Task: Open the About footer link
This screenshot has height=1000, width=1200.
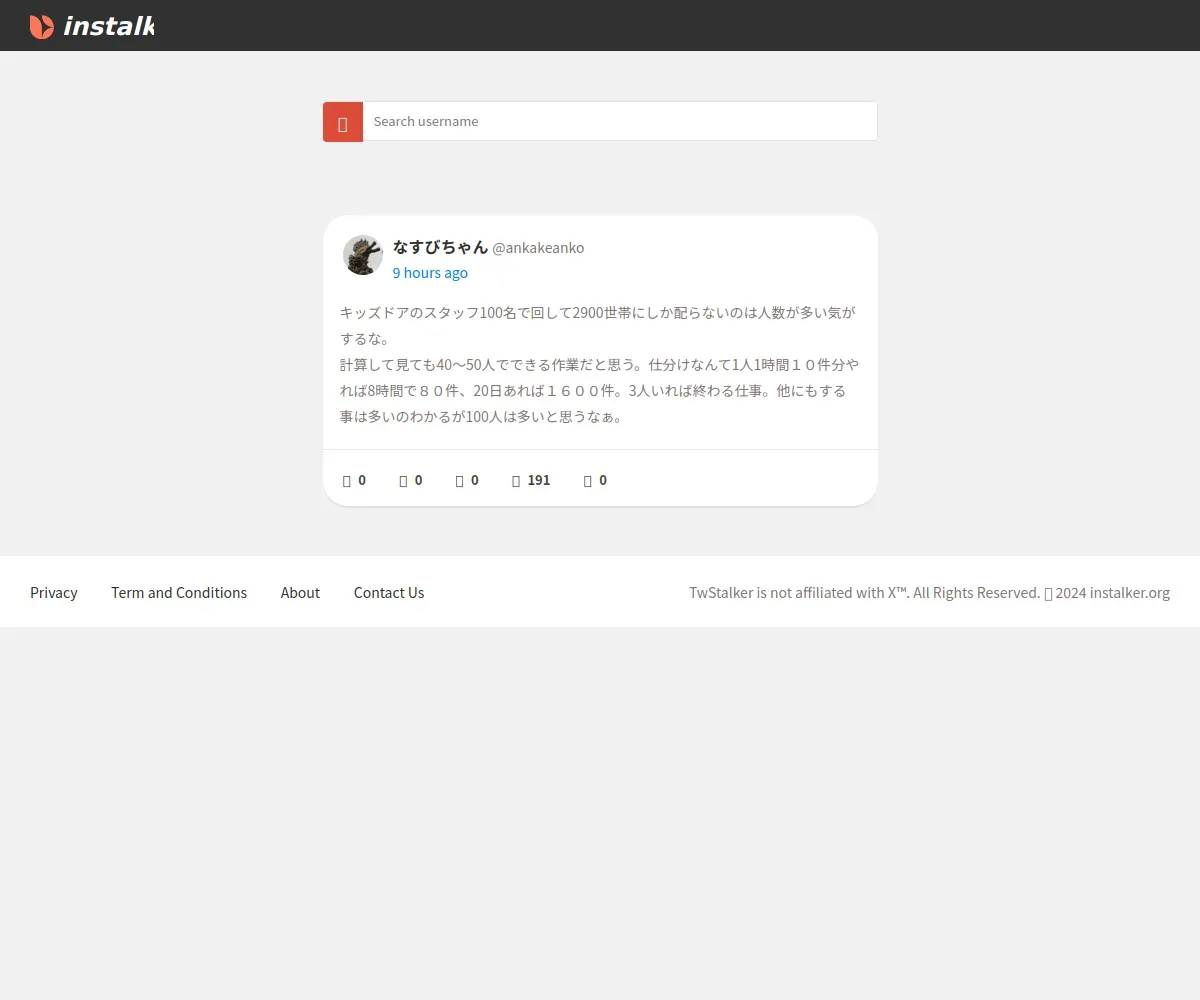Action: tap(300, 593)
